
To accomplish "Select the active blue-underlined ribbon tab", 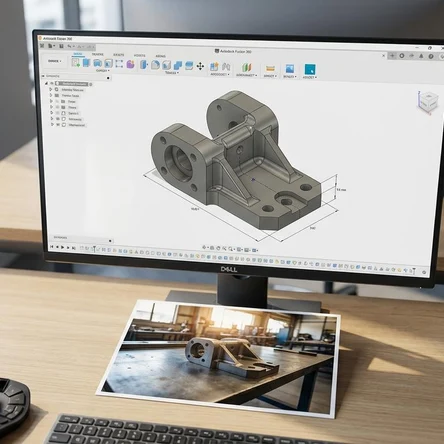I will (78, 54).
